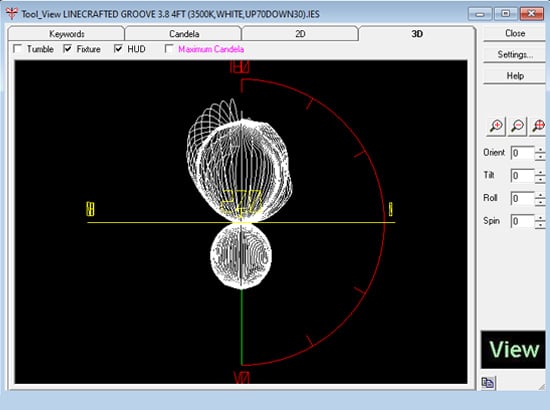Switch to the 2D tab
550x410 pixels.
[x=300, y=34]
